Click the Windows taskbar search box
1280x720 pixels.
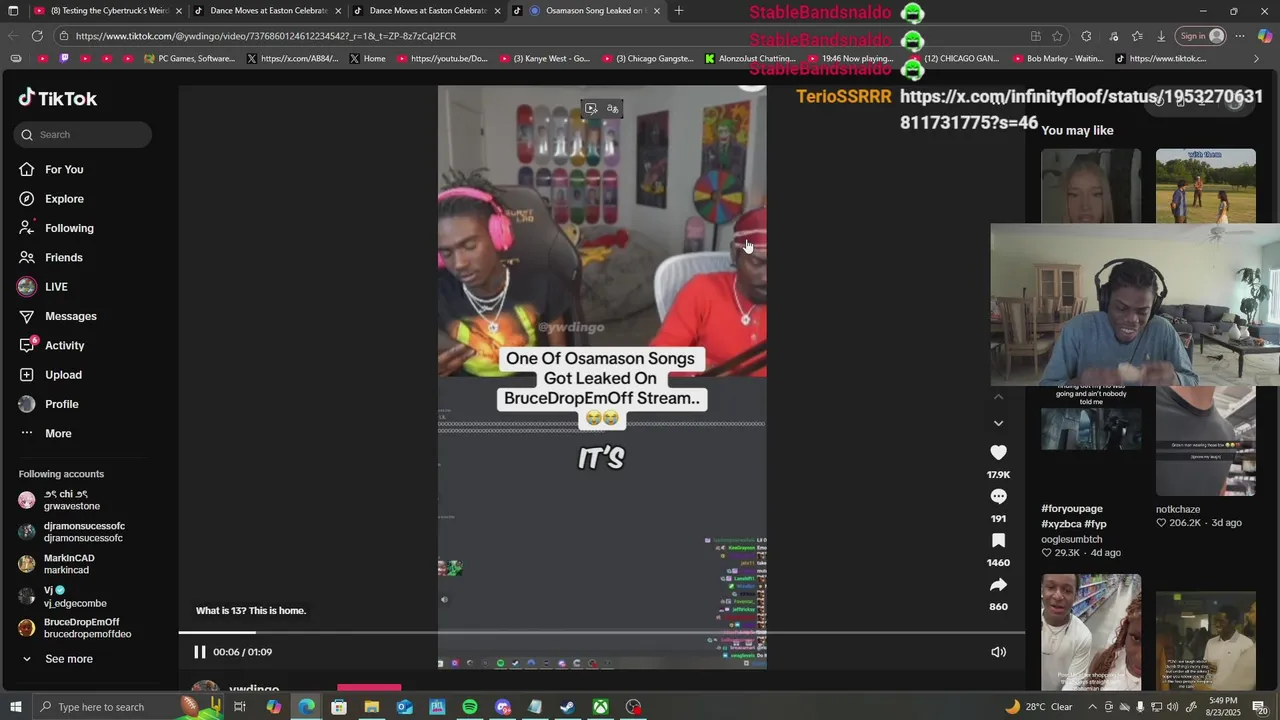point(128,707)
